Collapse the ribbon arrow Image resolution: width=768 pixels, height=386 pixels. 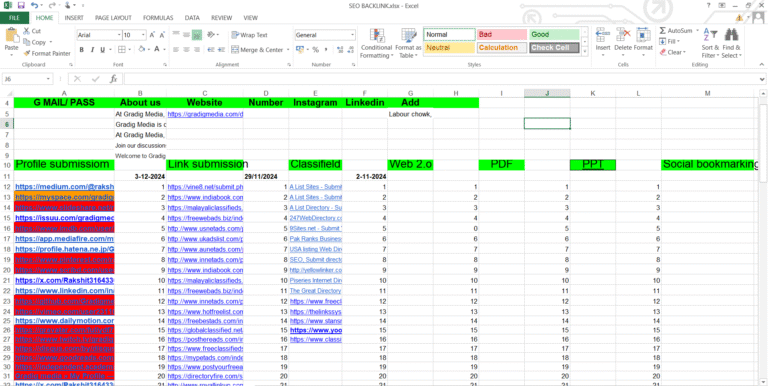point(762,65)
